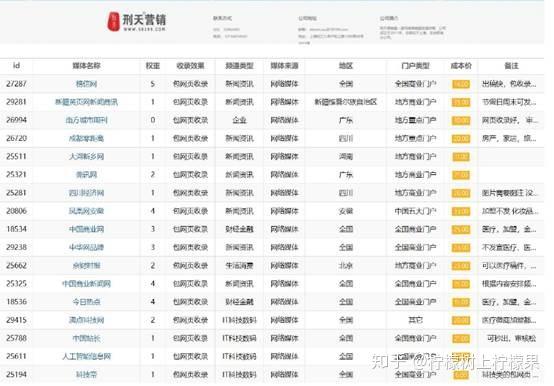Viewport: 554px width, 386px height.
Task: Select id cell 29415
Action: [x=16, y=320]
